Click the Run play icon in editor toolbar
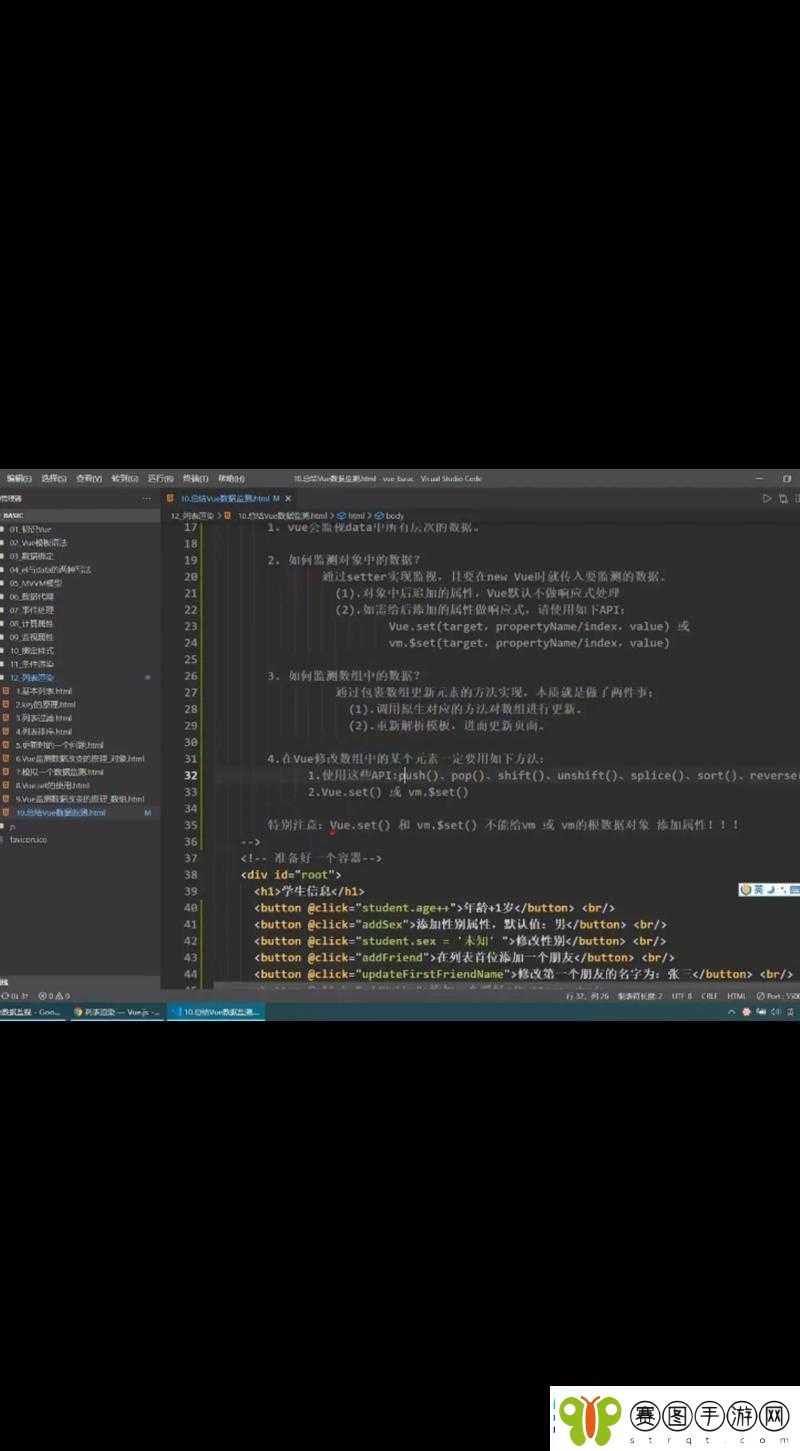Image resolution: width=800 pixels, height=1451 pixels. click(767, 498)
